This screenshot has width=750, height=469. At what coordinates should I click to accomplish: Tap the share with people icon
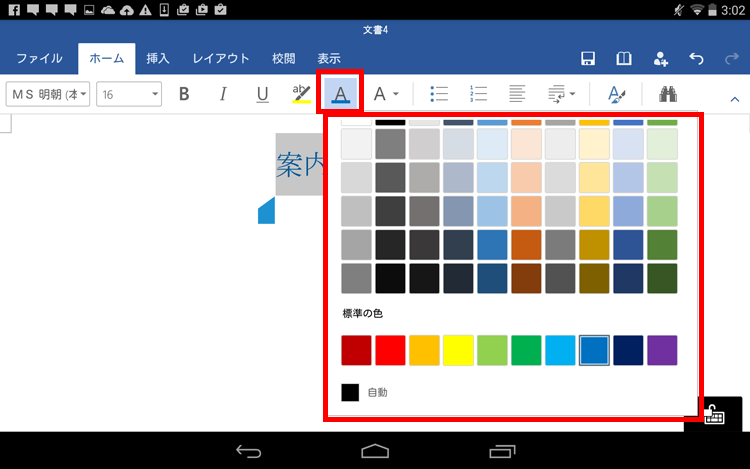pos(660,59)
